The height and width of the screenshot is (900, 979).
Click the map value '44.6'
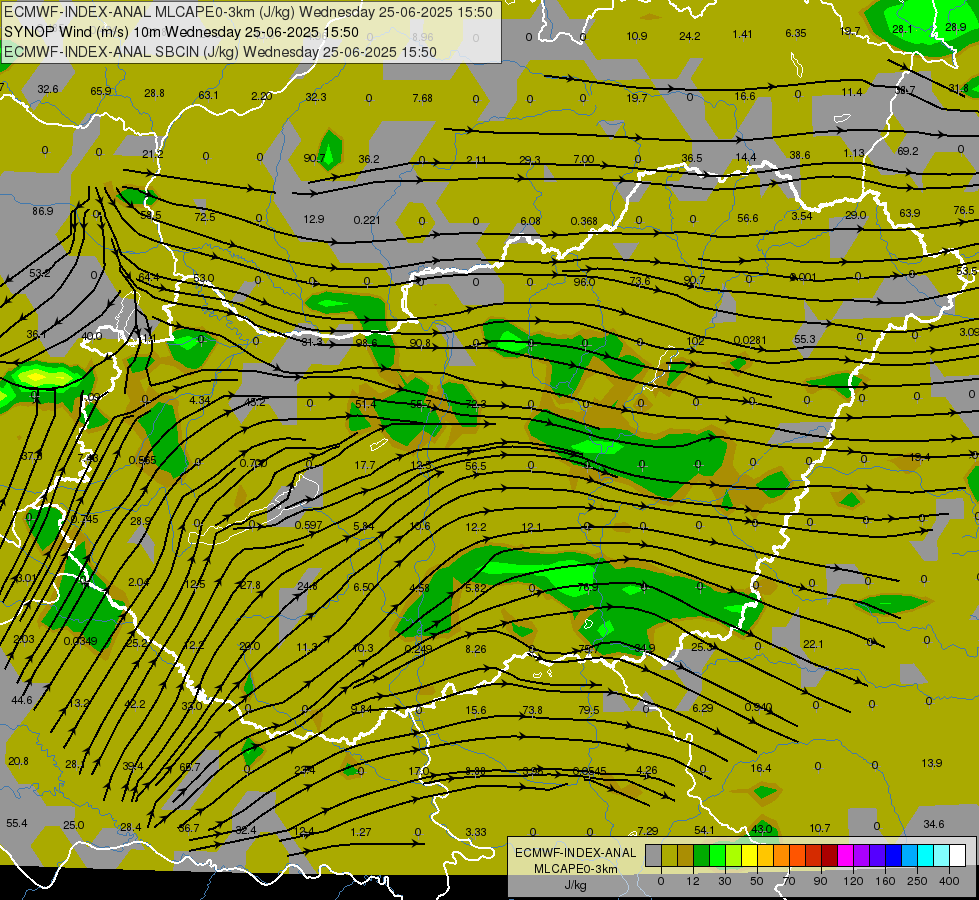(x=21, y=700)
